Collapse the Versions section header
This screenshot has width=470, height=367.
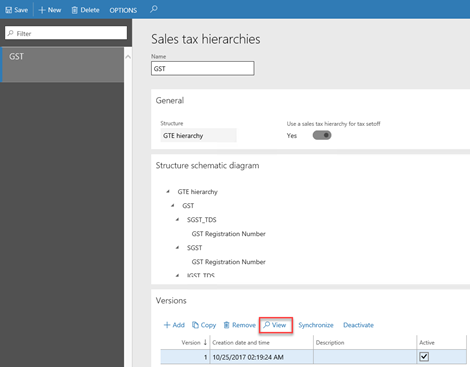pyautogui.click(x=171, y=300)
